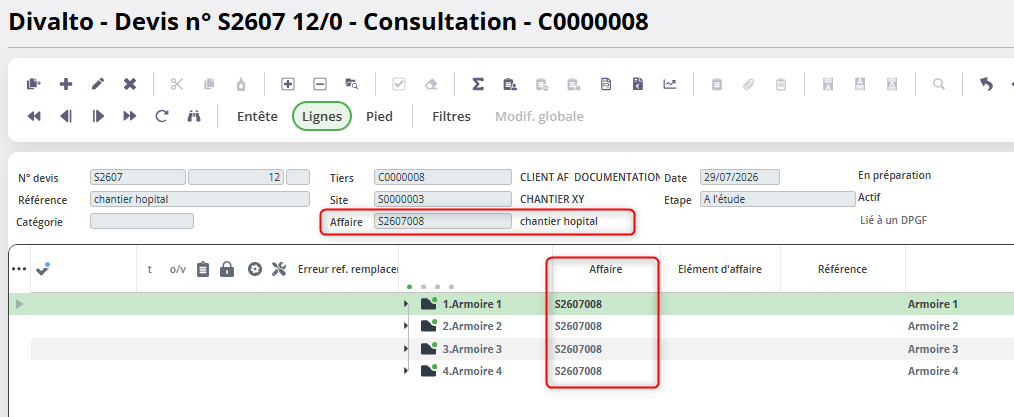Go to first record with double-left arrows
The width and height of the screenshot is (1014, 417).
coord(34,116)
